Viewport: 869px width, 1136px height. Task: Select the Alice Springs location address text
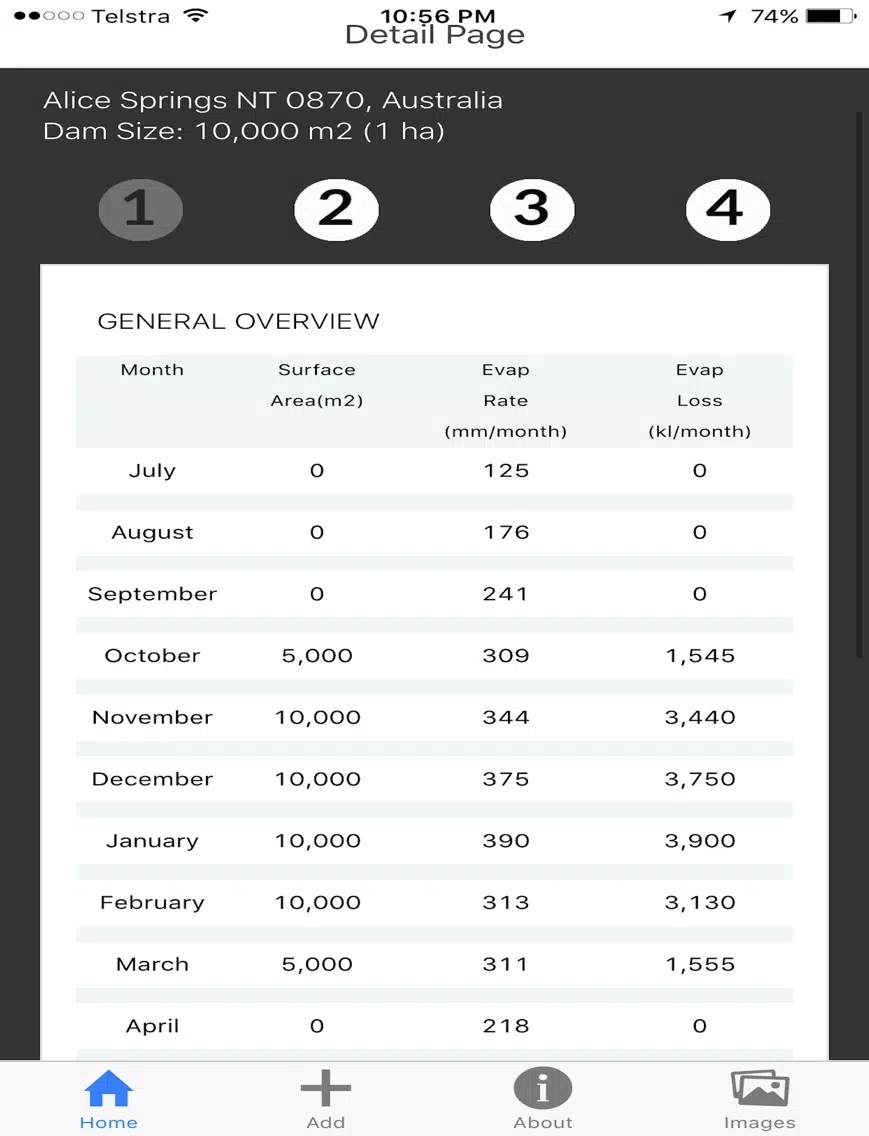click(x=273, y=100)
